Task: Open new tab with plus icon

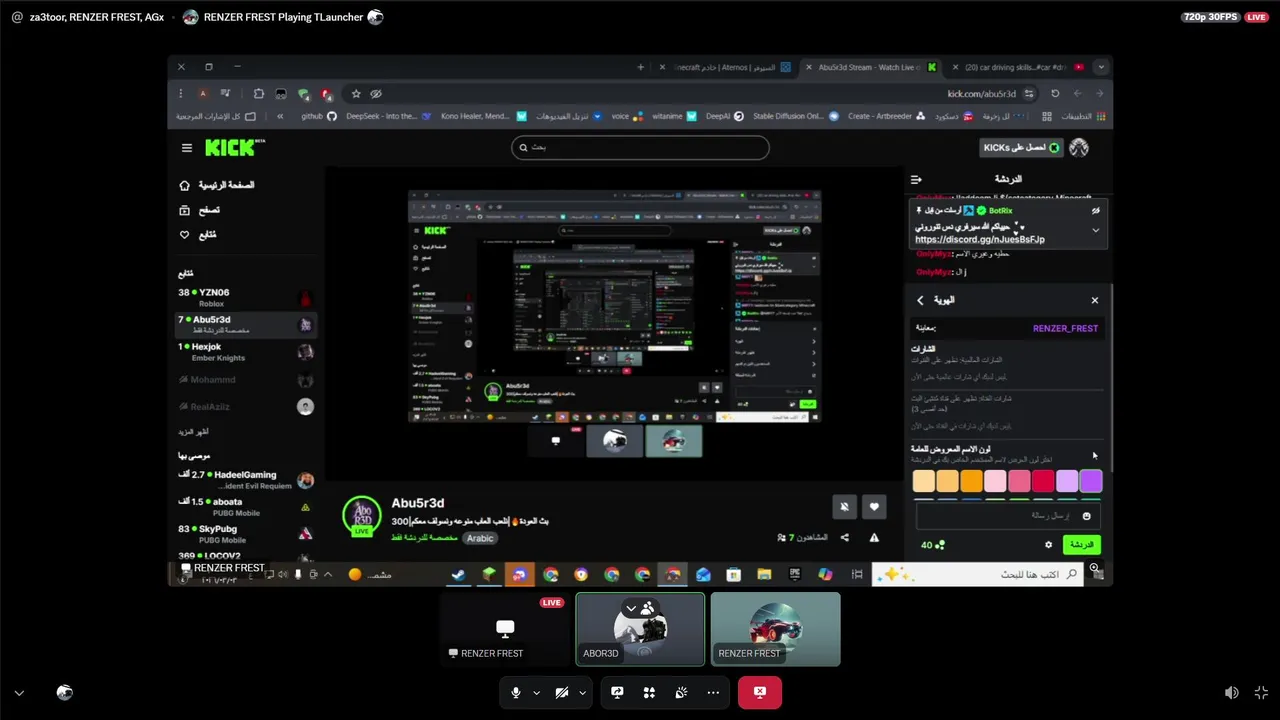Action: coord(641,67)
